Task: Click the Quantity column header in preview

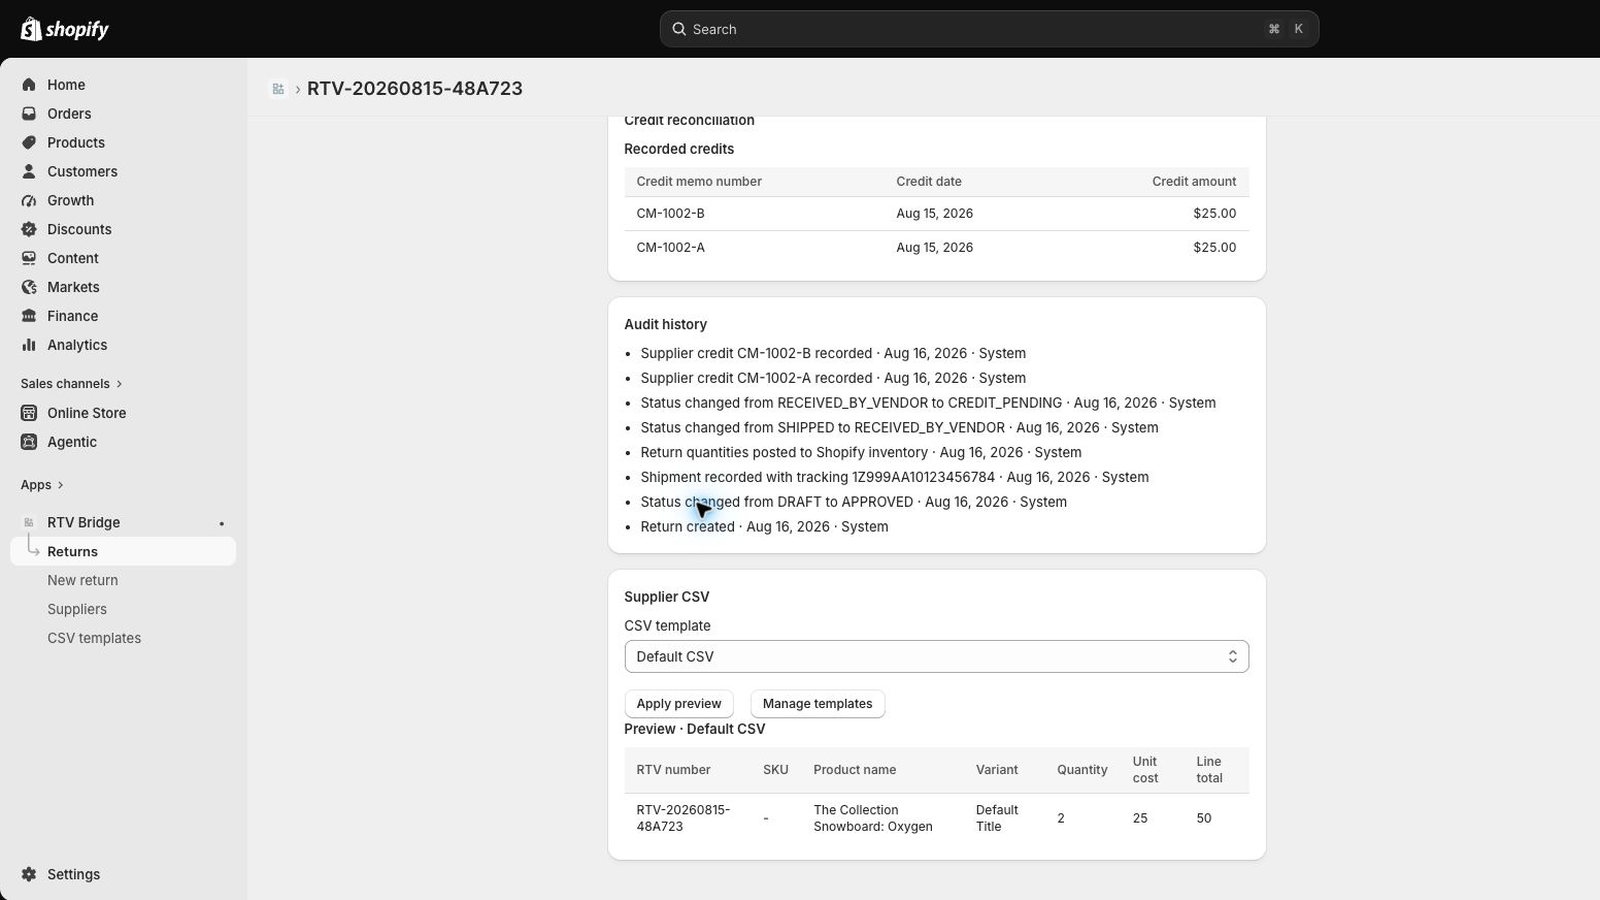Action: coord(1082,770)
